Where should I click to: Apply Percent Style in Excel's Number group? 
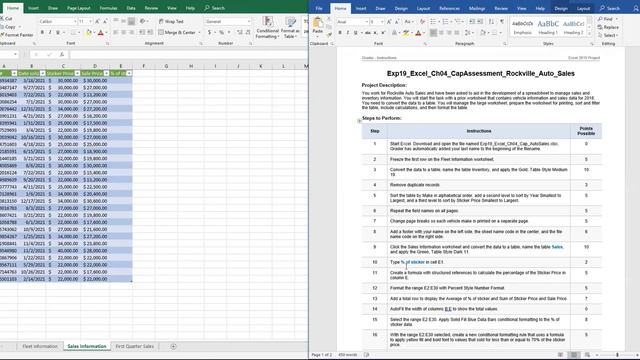pos(221,32)
